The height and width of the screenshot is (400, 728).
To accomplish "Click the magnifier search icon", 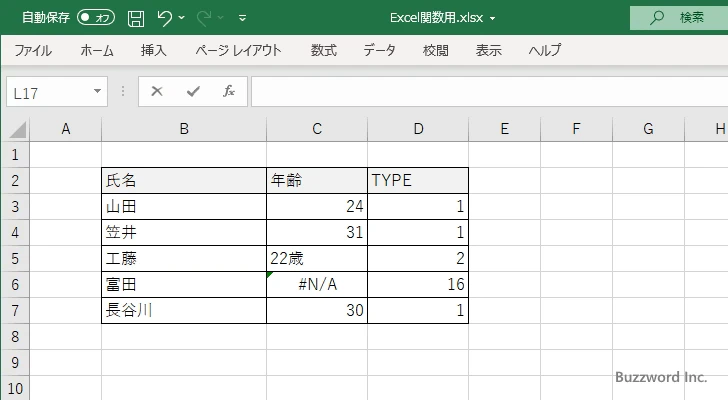I will (656, 18).
